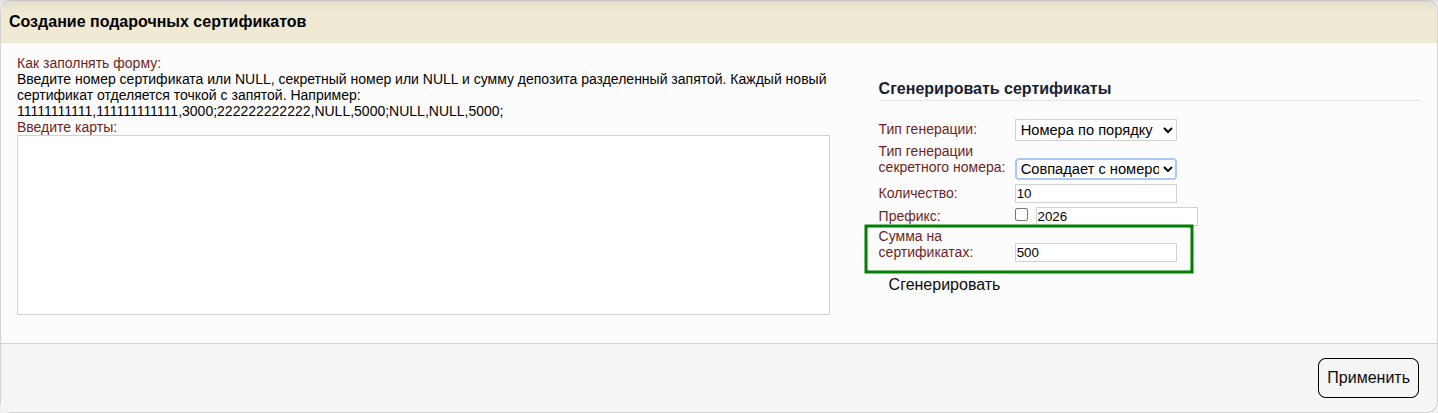Click the 'Сгенерировать сертификаты' section heading
Screen dimensions: 1438x413
click(995, 89)
